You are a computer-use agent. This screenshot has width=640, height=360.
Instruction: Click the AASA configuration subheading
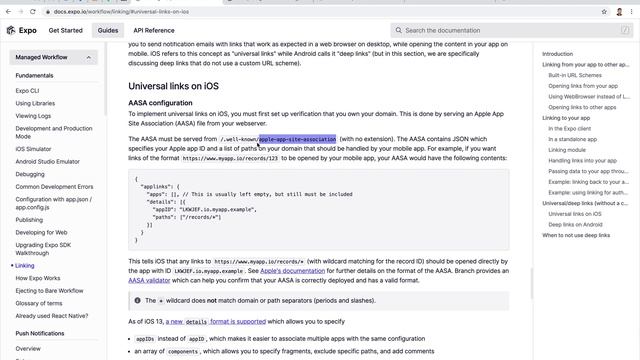160,103
